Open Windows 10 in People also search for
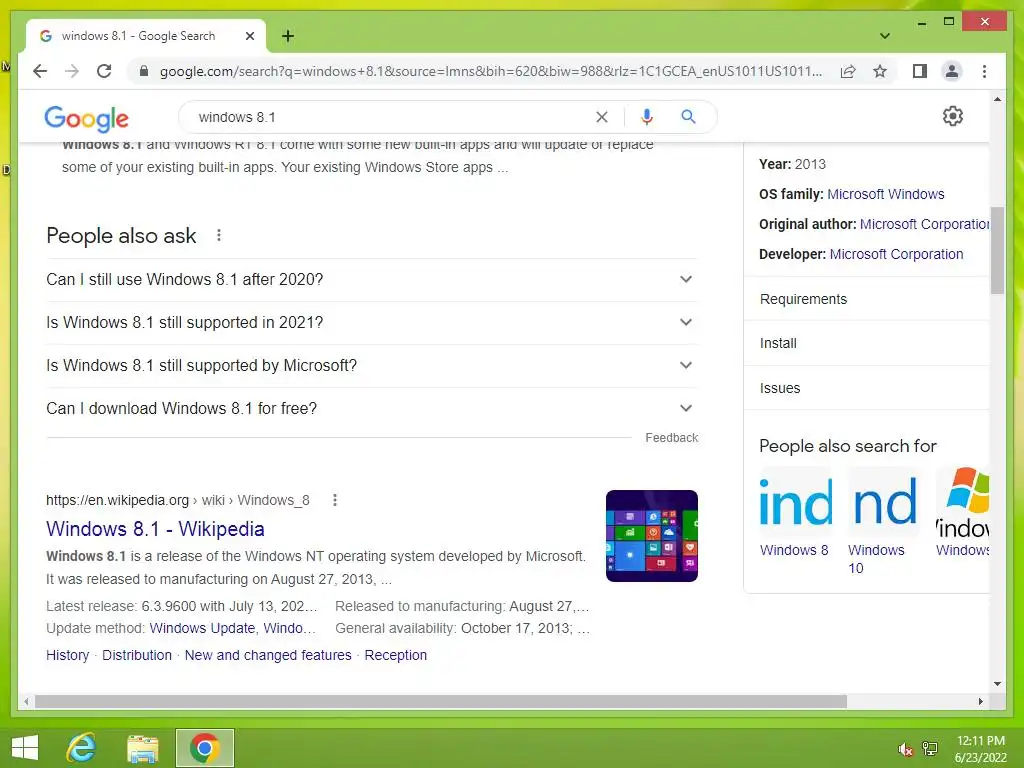The image size is (1024, 768). [x=884, y=521]
